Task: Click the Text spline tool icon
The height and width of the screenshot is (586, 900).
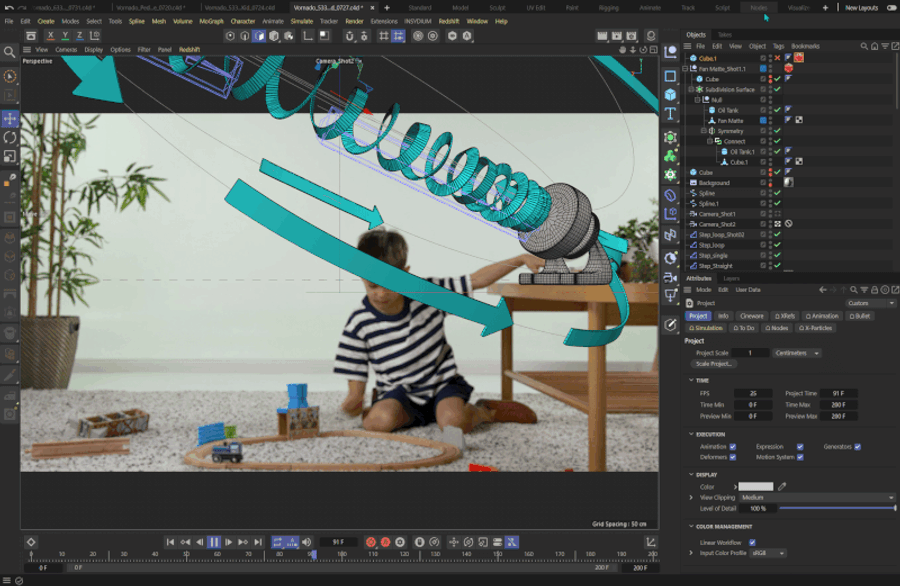Action: pyautogui.click(x=670, y=114)
